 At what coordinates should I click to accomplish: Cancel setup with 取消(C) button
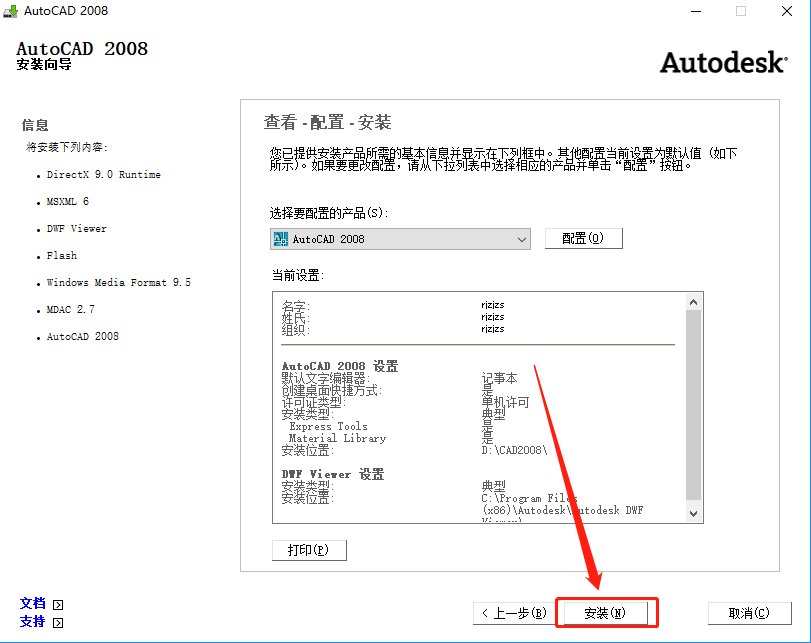[749, 613]
